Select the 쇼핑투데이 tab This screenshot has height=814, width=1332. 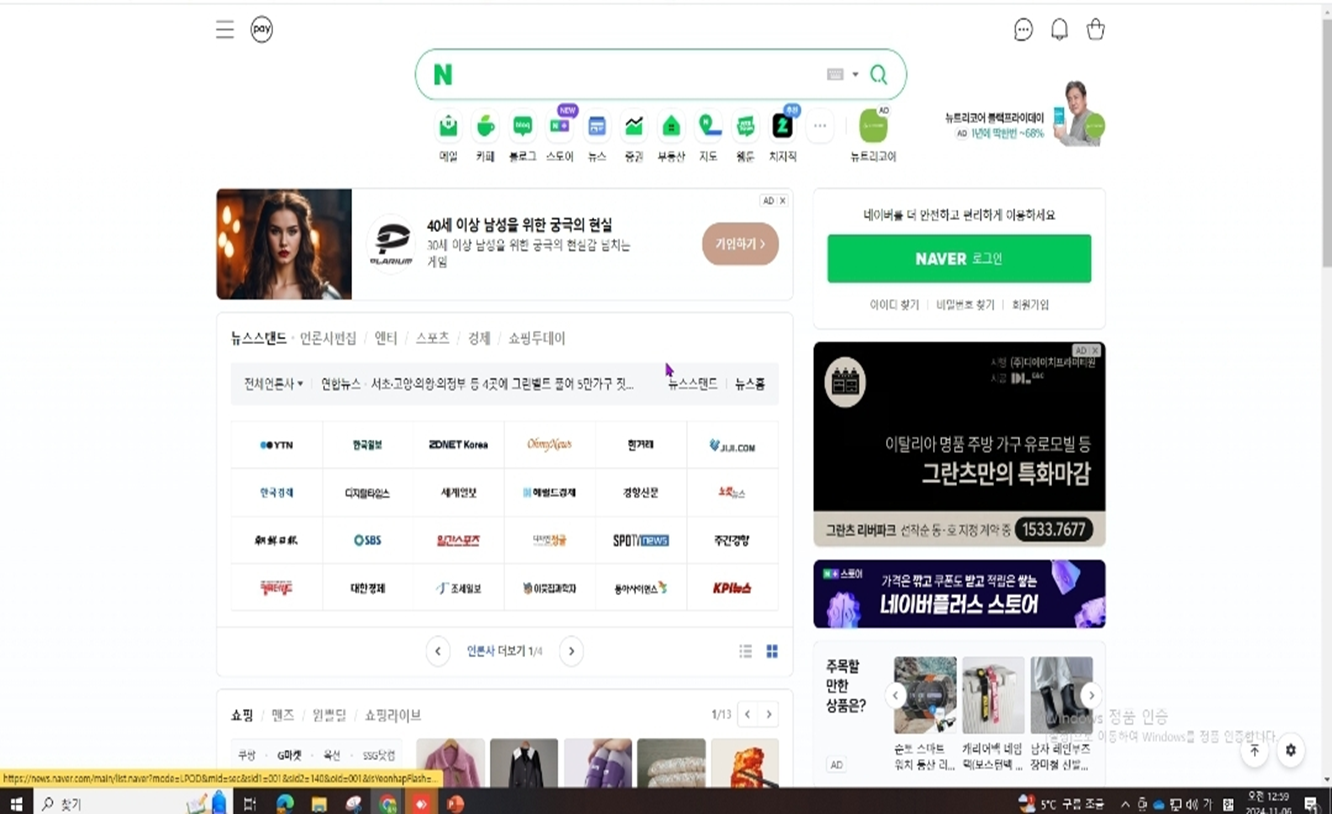pyautogui.click(x=537, y=339)
